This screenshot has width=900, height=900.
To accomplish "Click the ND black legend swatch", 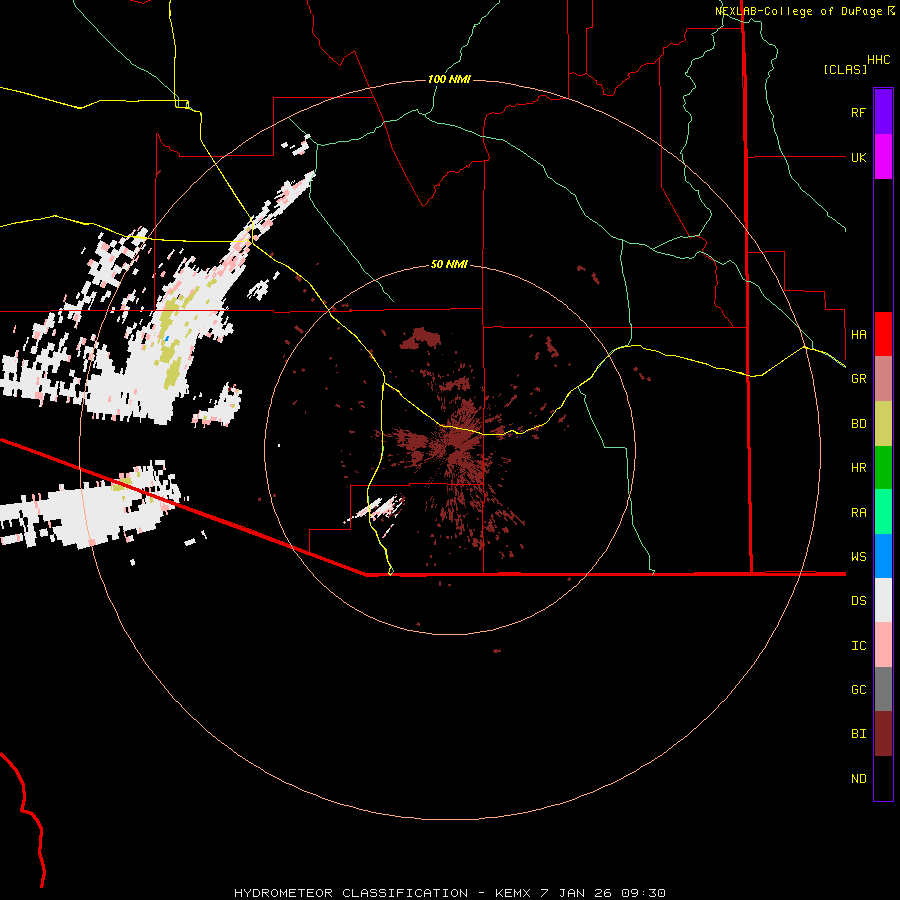I will tap(883, 778).
